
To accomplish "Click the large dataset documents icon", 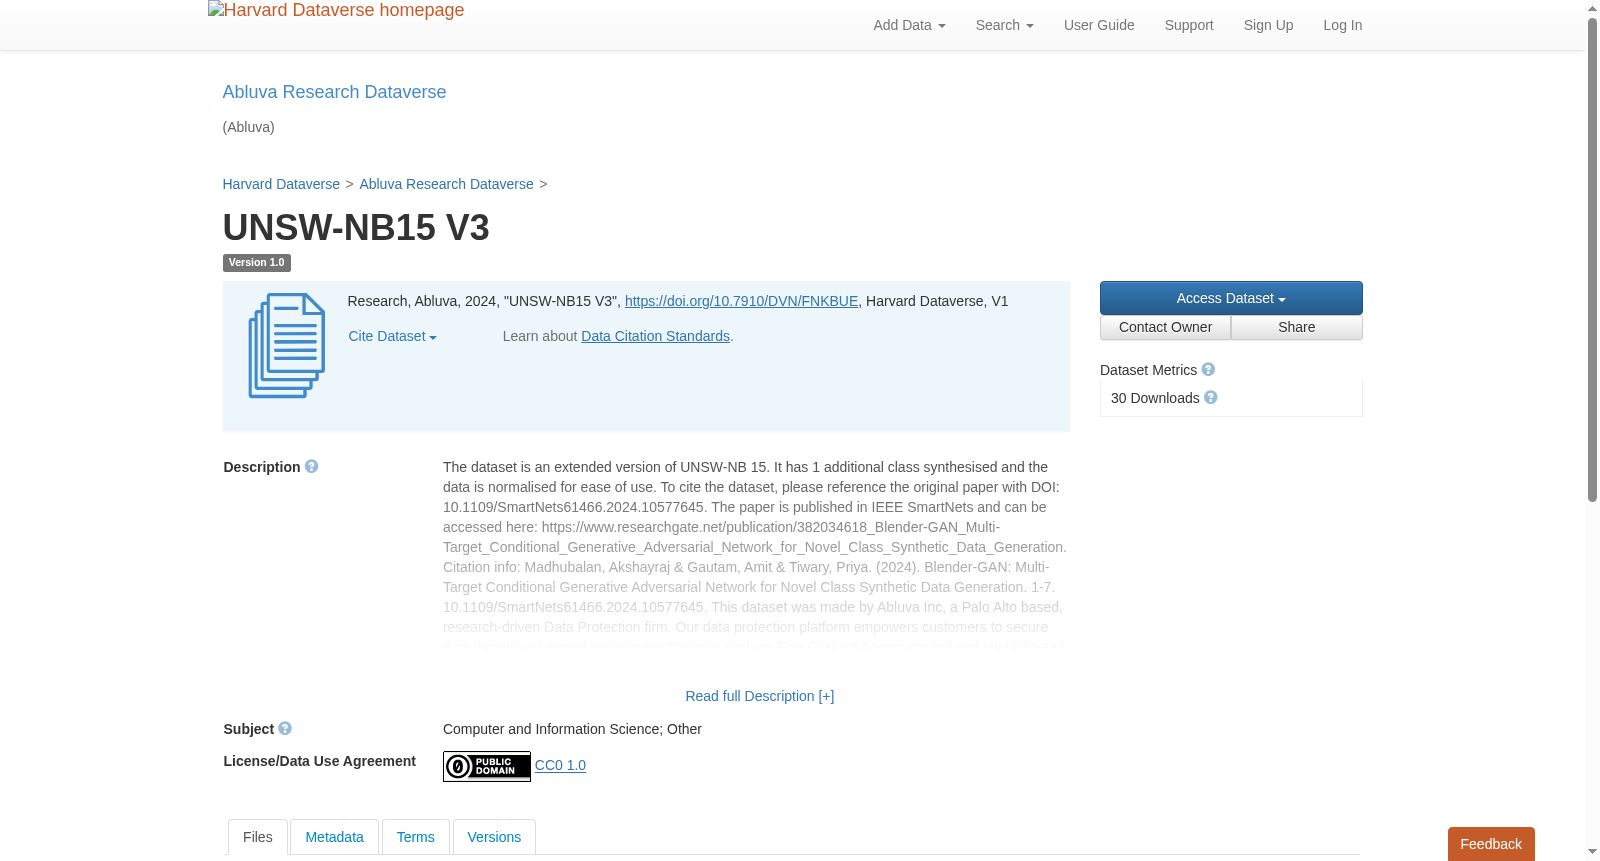I will pyautogui.click(x=287, y=346).
